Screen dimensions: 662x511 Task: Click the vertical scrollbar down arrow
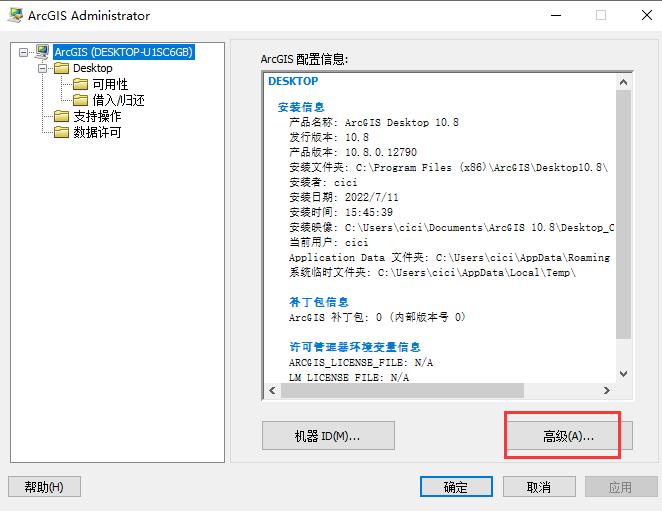(623, 374)
